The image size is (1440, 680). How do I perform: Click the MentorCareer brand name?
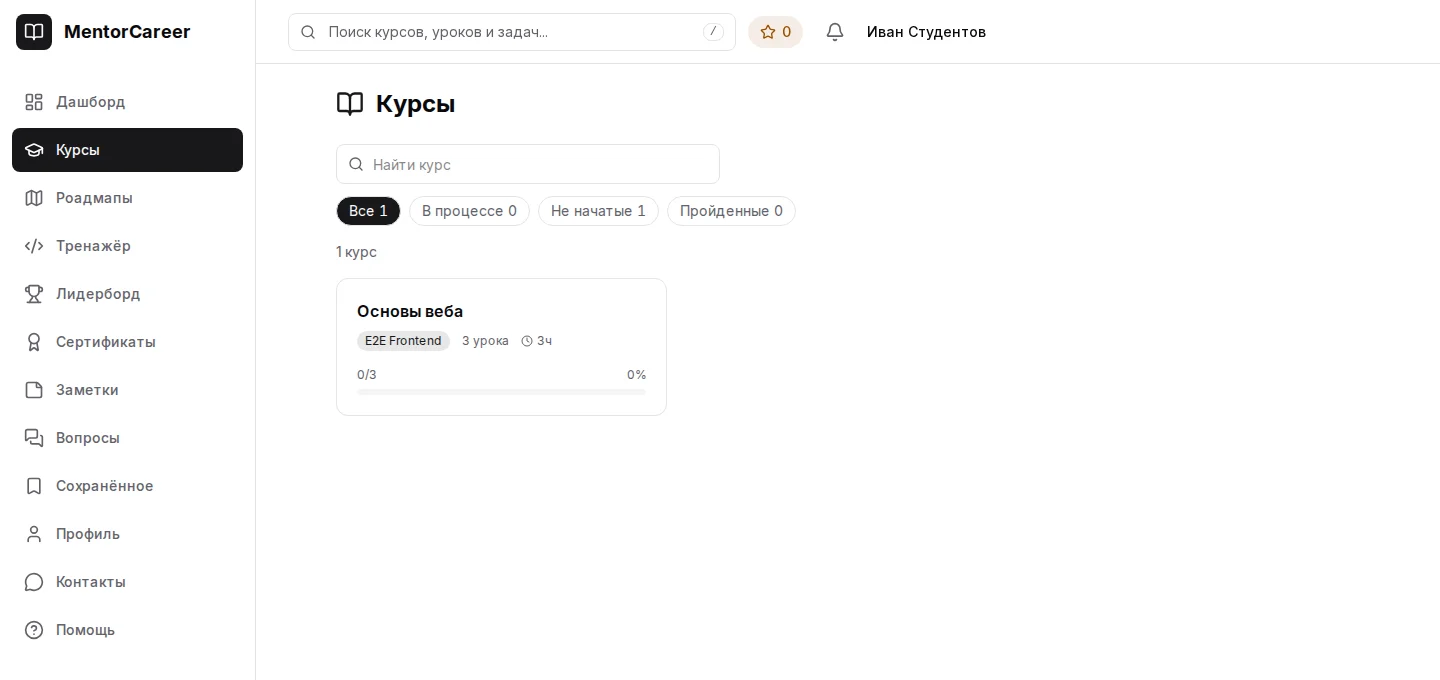pos(127,32)
